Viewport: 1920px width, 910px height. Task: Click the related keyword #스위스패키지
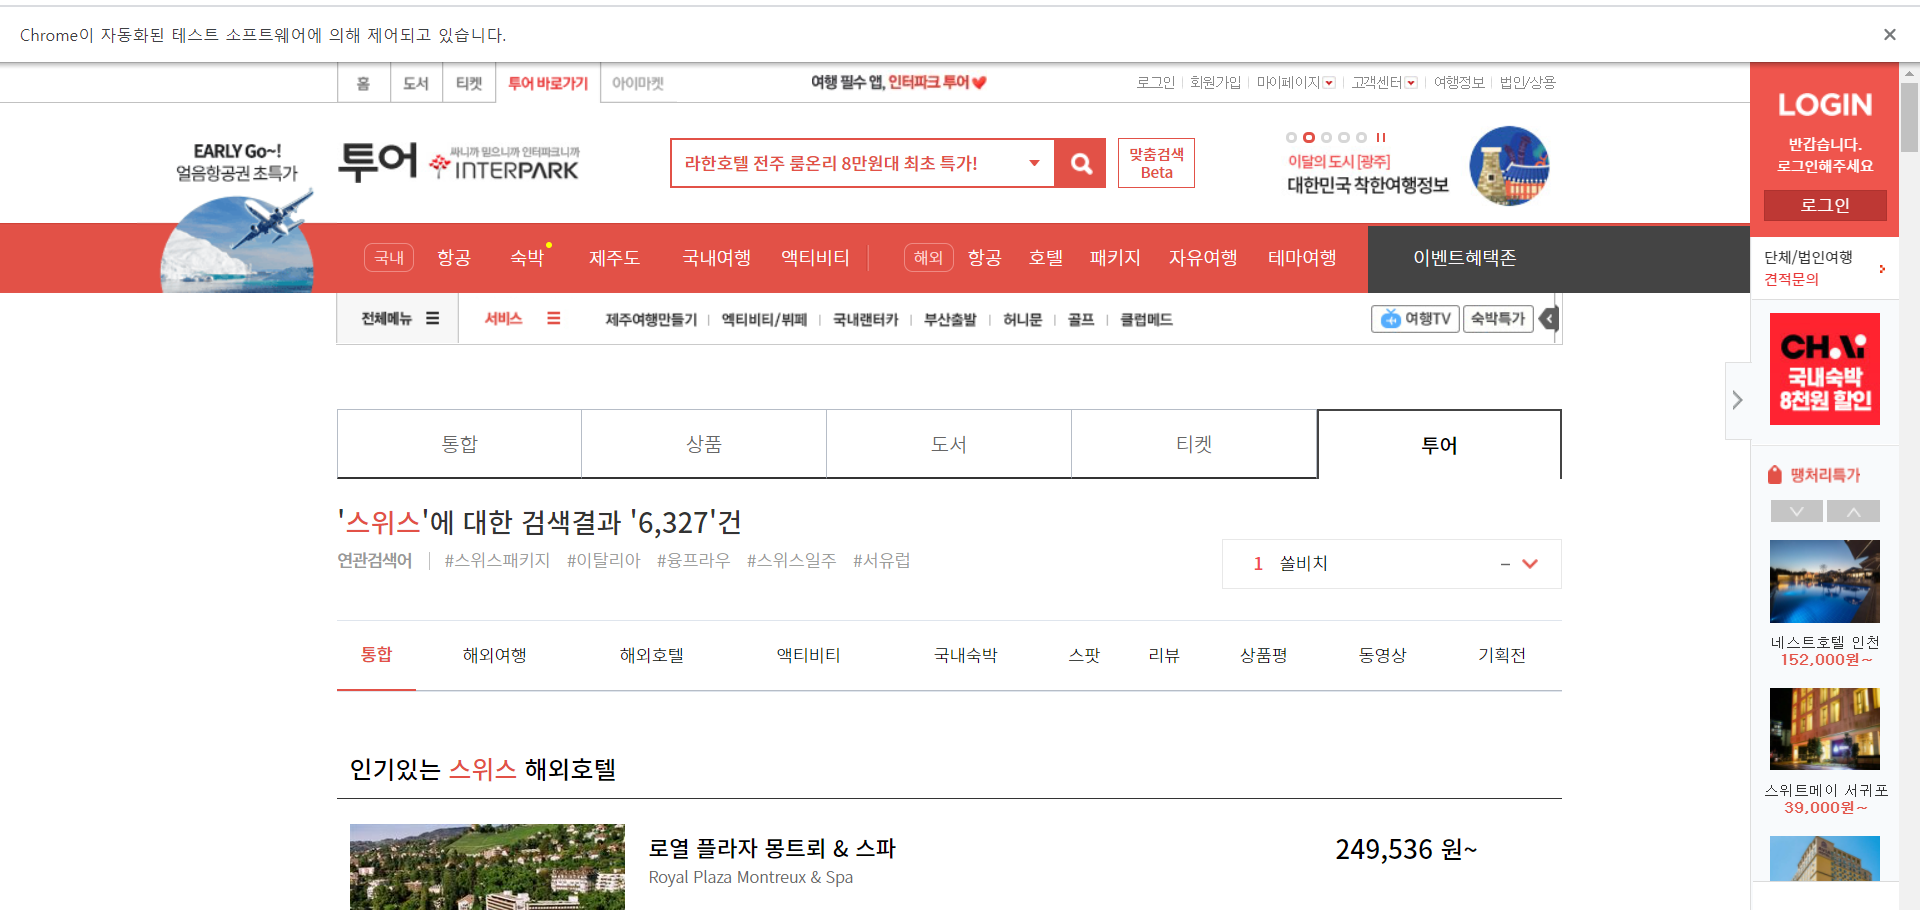(x=497, y=560)
